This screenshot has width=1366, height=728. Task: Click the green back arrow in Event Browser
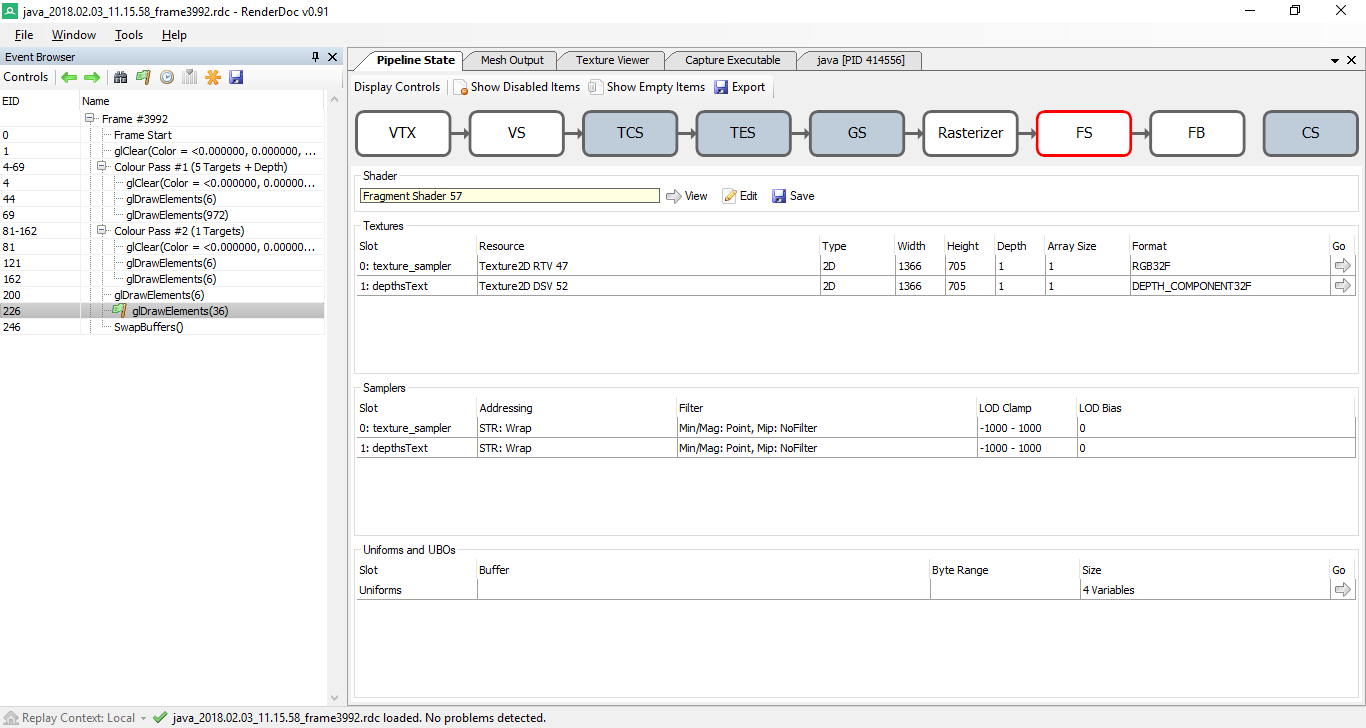[x=69, y=77]
